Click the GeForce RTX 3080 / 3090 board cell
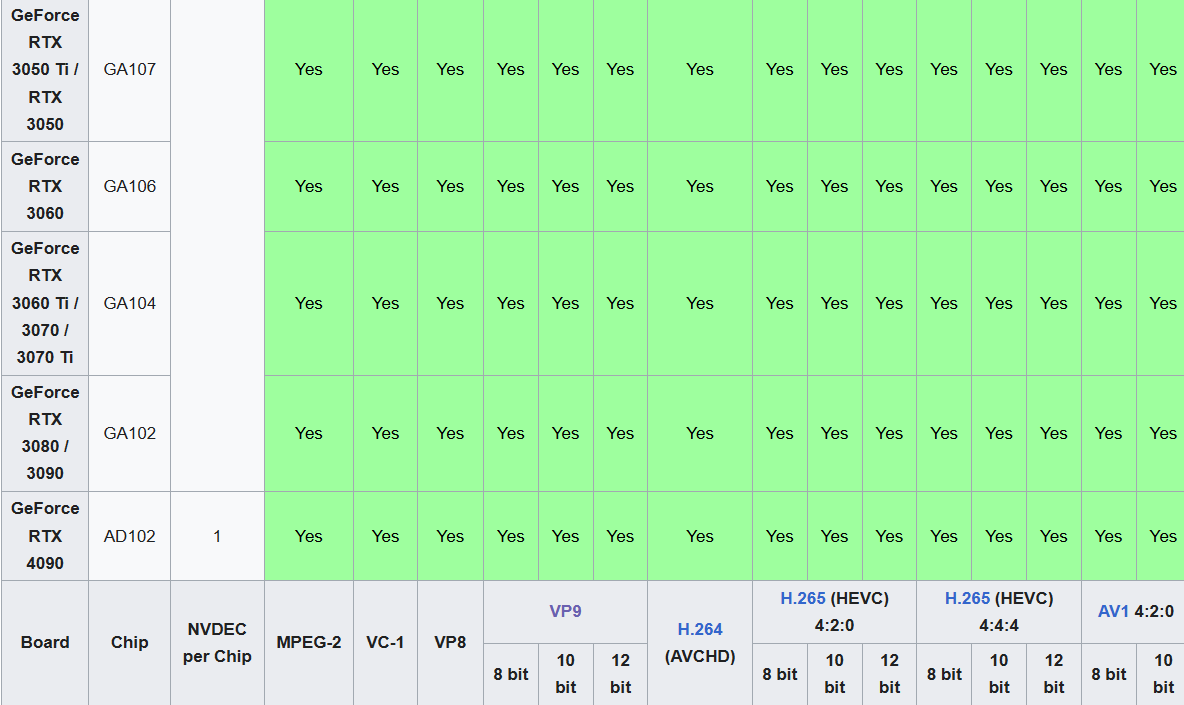This screenshot has height=705, width=1184. click(x=45, y=433)
